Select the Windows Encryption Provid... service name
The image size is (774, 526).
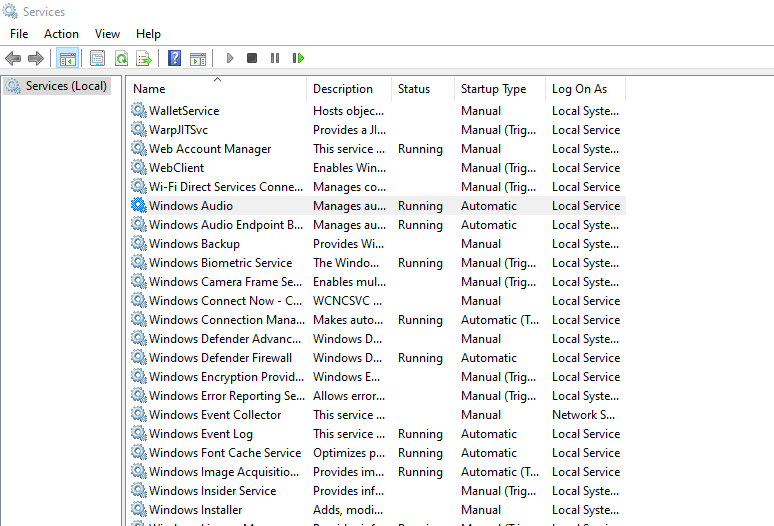[x=227, y=376]
